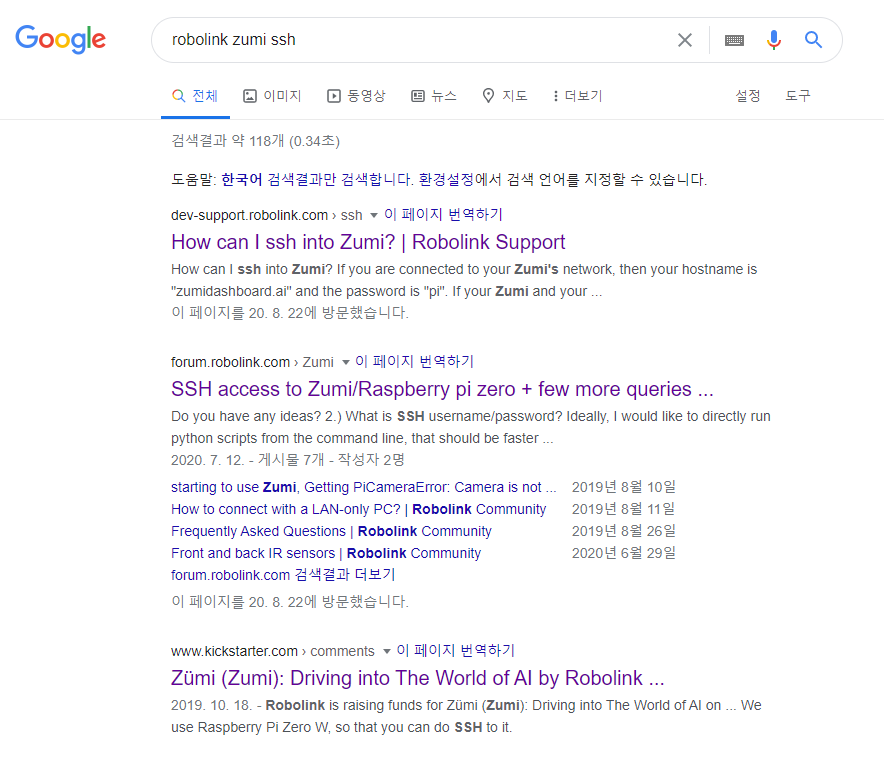Open 'How can I ssh into Zumi?' result
Image resolution: width=884 pixels, height=765 pixels.
click(x=368, y=242)
